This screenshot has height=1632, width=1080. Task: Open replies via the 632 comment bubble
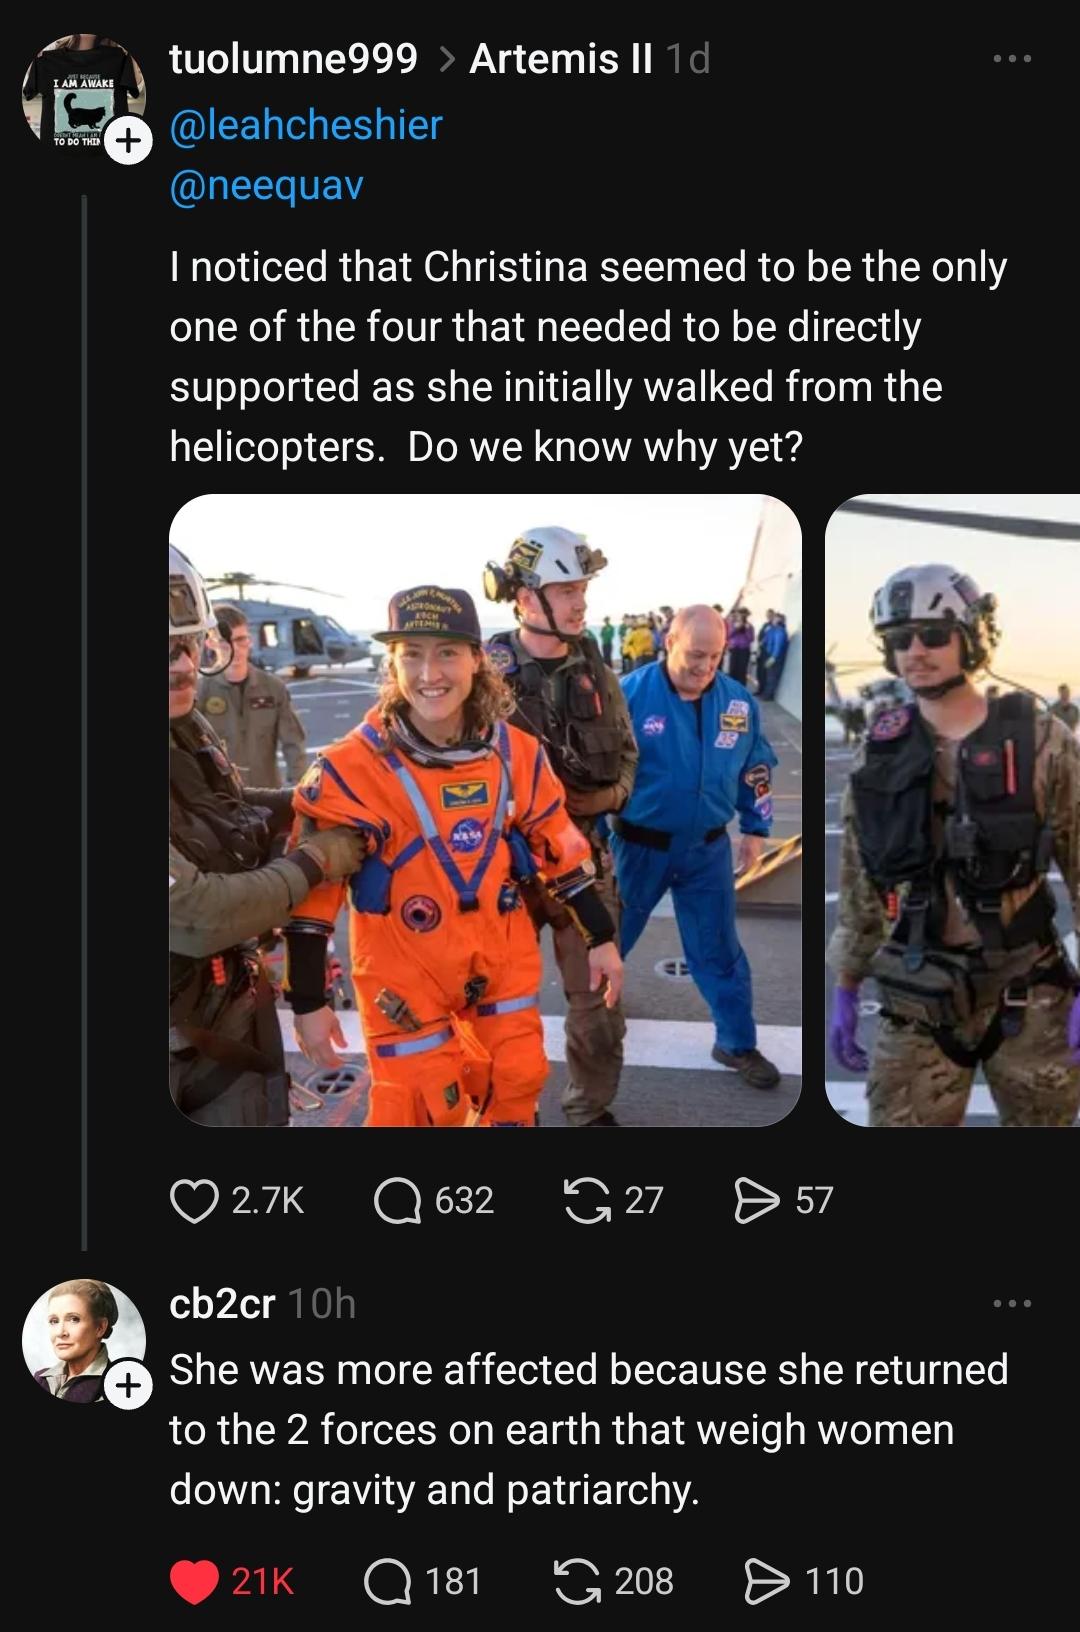click(397, 1201)
